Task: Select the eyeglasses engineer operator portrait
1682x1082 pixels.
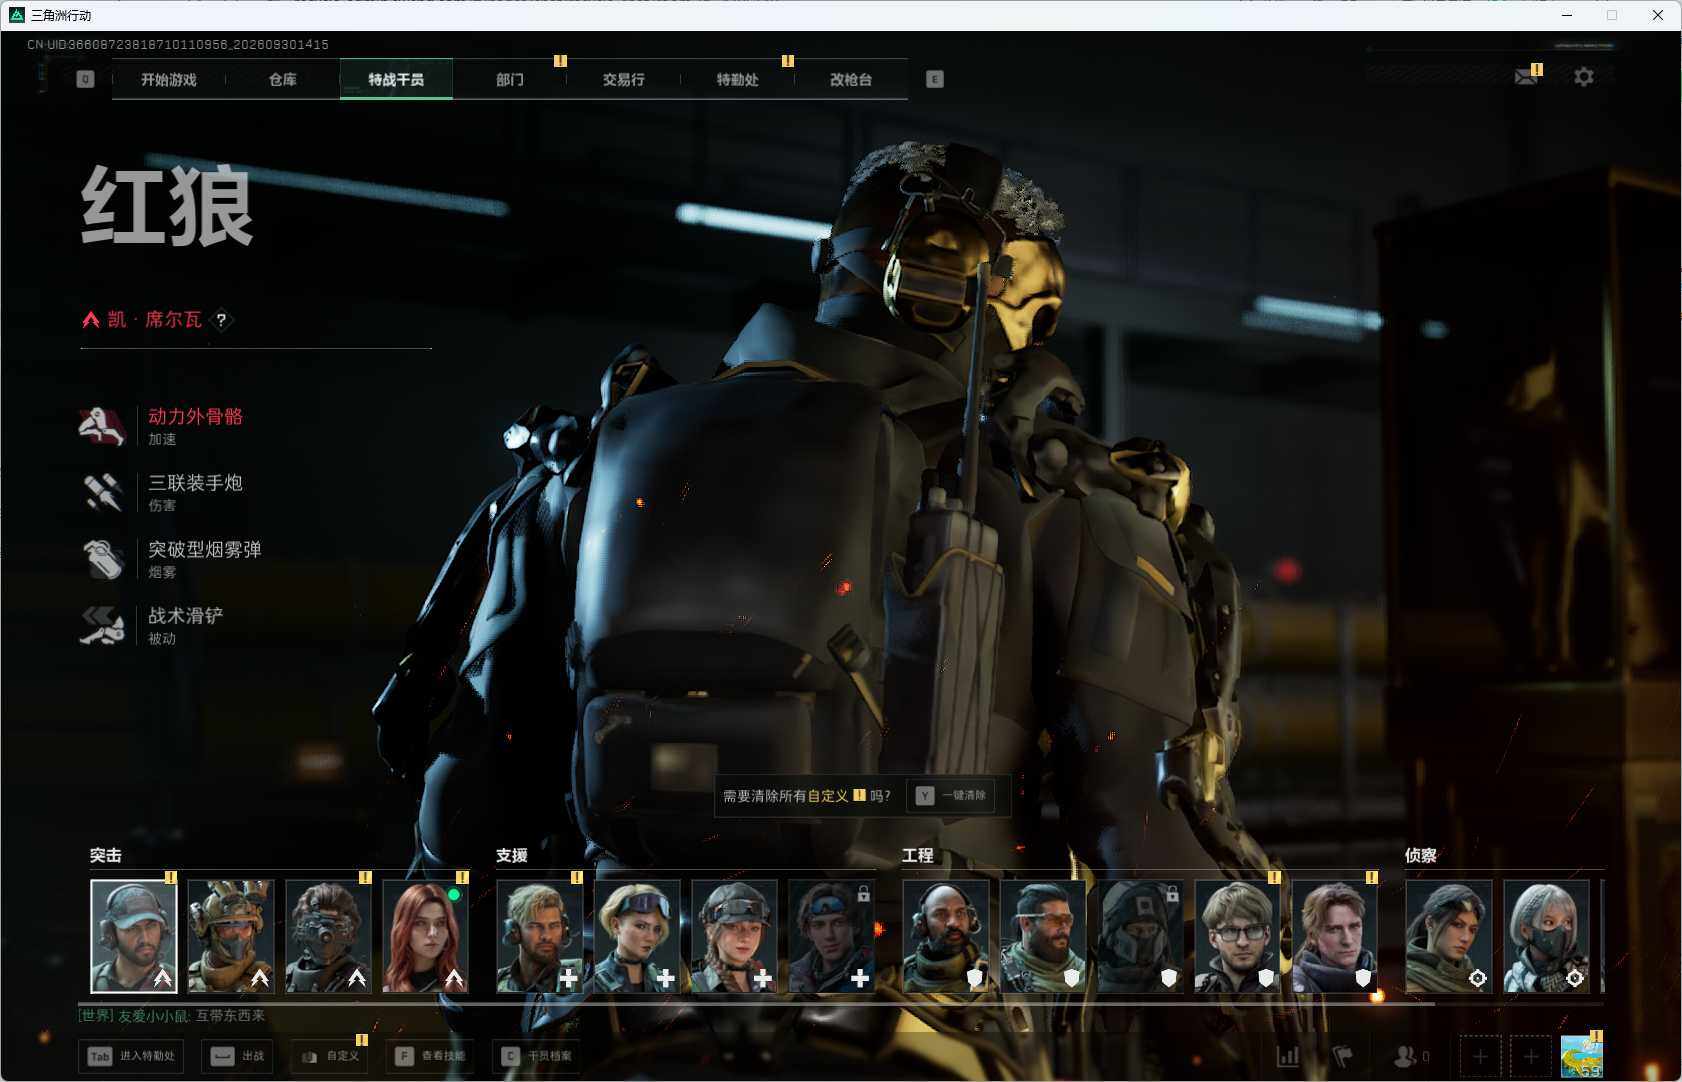Action: 1238,936
